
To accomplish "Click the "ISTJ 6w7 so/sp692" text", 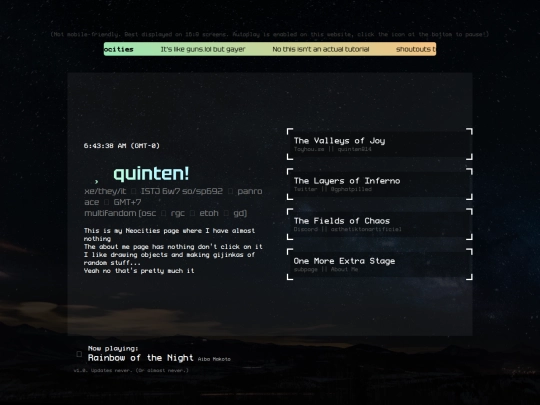I will [181, 191].
